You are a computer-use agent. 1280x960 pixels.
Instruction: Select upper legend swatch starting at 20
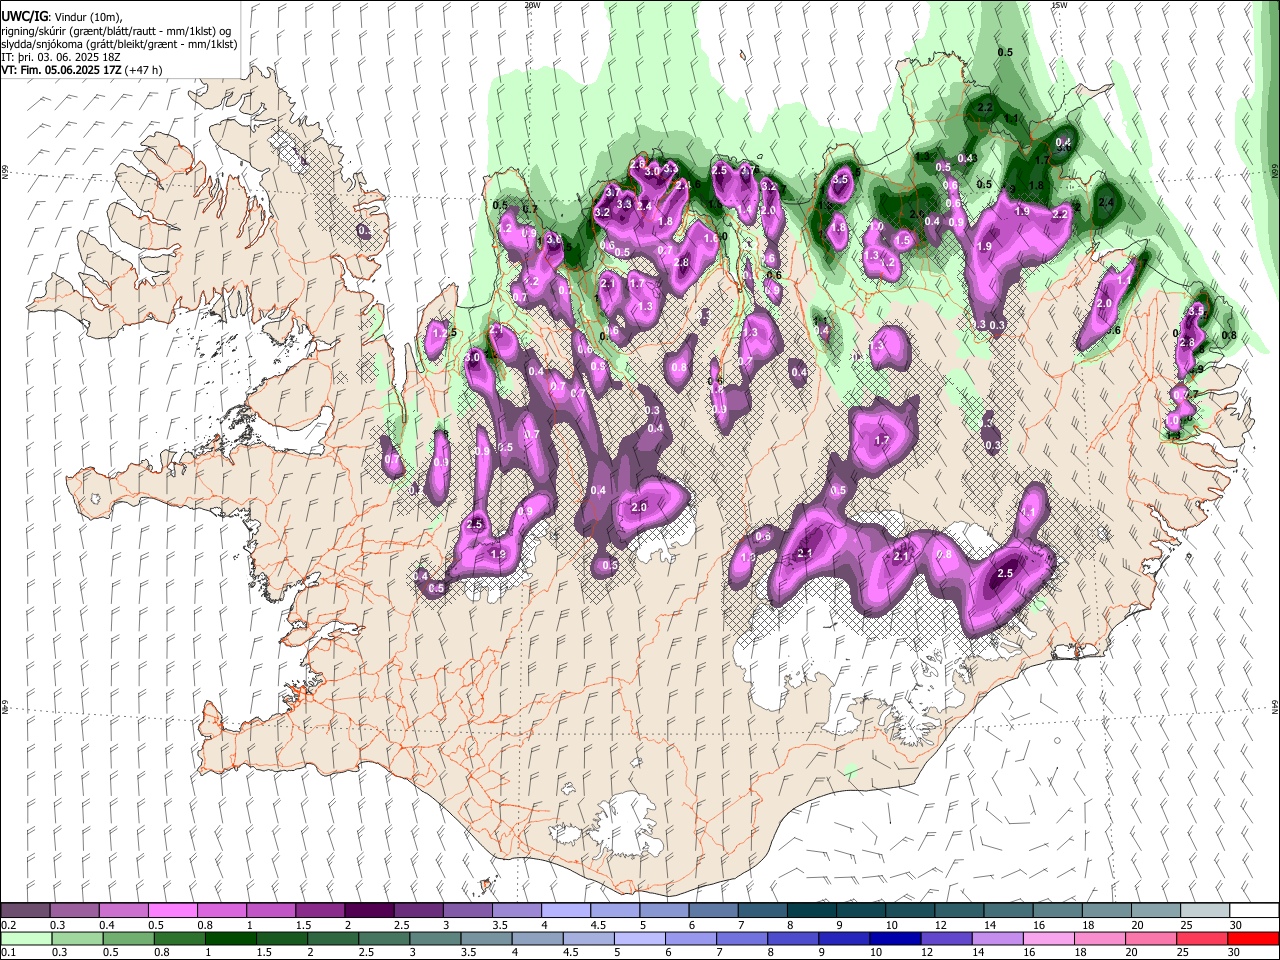click(1156, 910)
